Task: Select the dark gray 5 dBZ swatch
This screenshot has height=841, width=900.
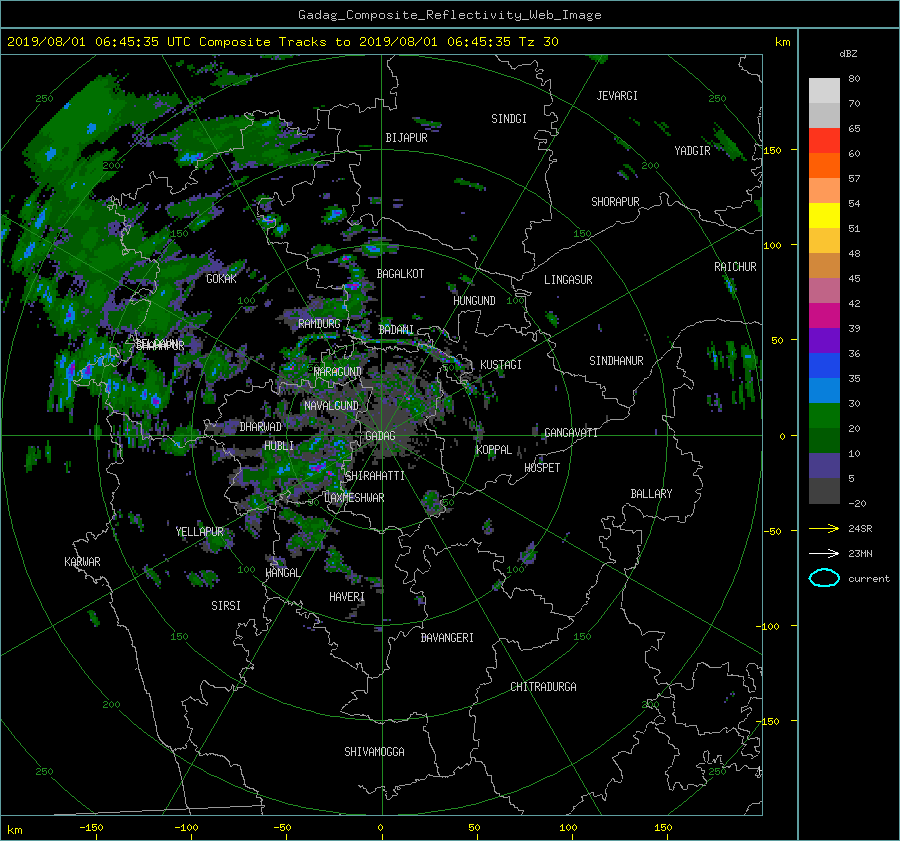Action: [824, 490]
